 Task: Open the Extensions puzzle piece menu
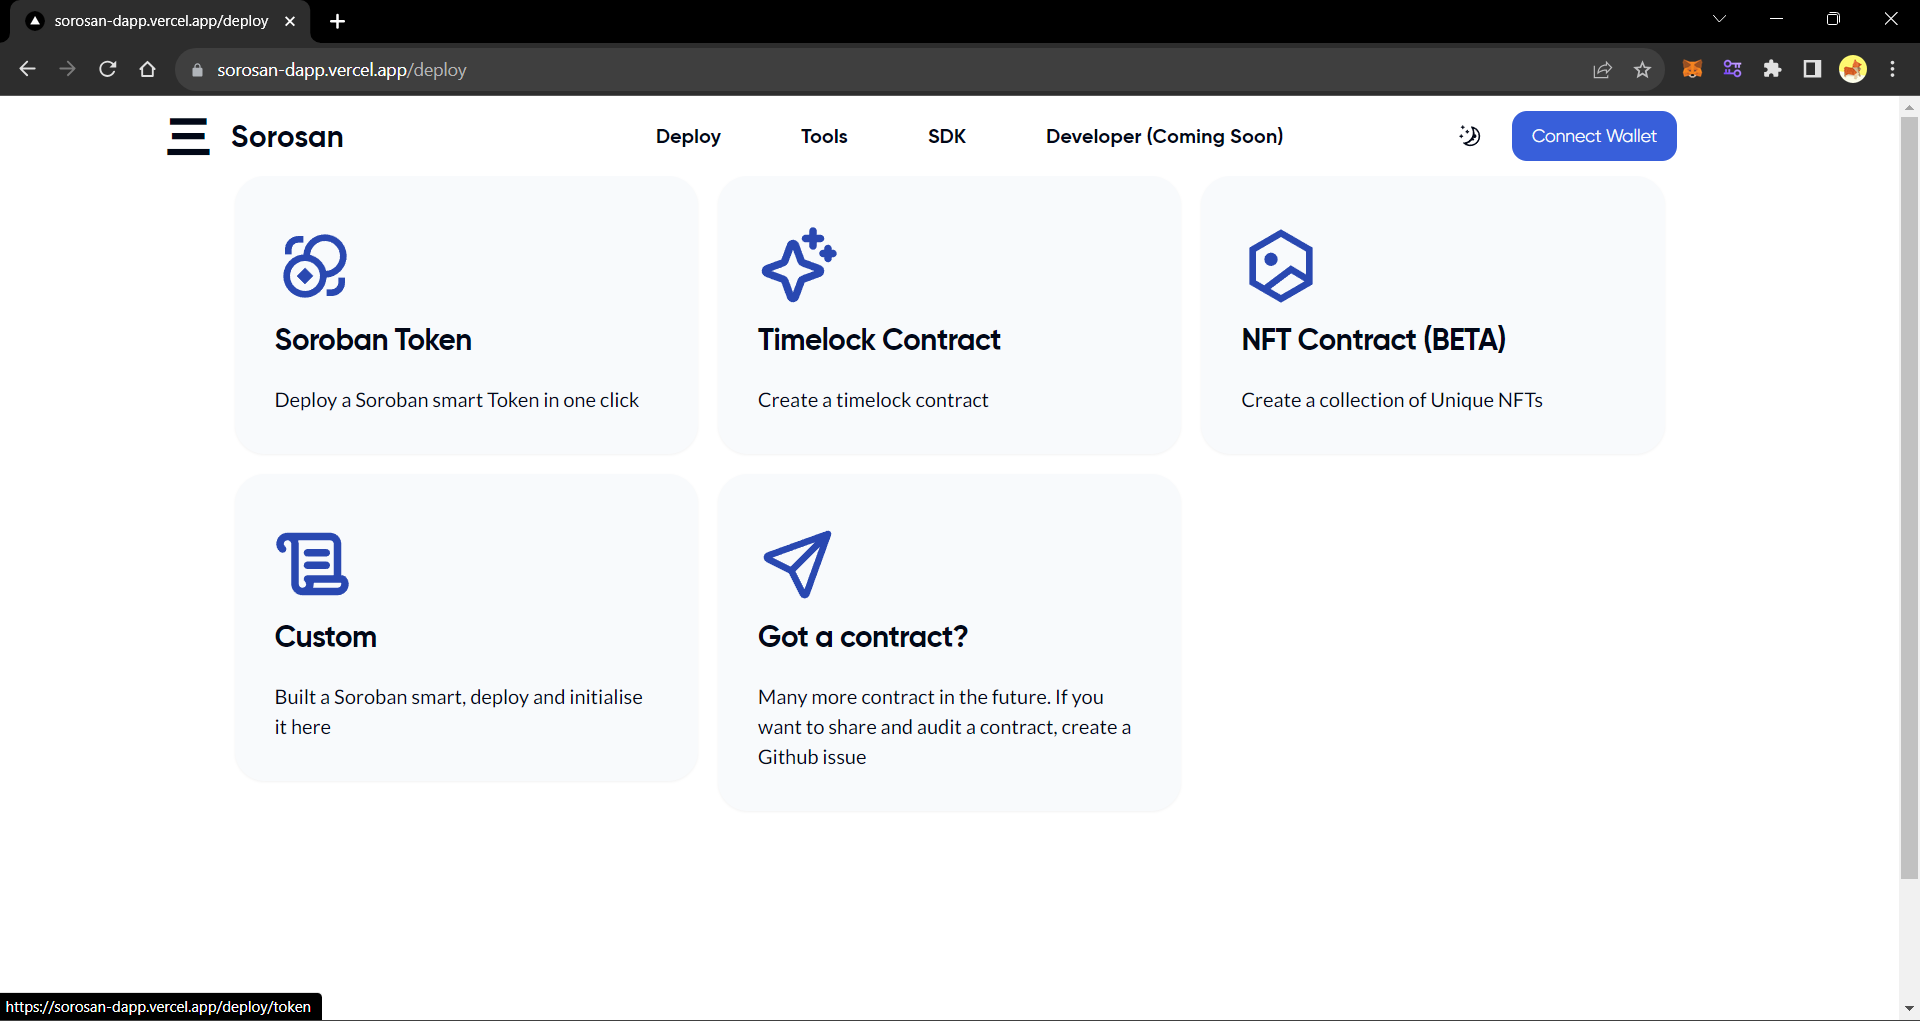coord(1772,69)
